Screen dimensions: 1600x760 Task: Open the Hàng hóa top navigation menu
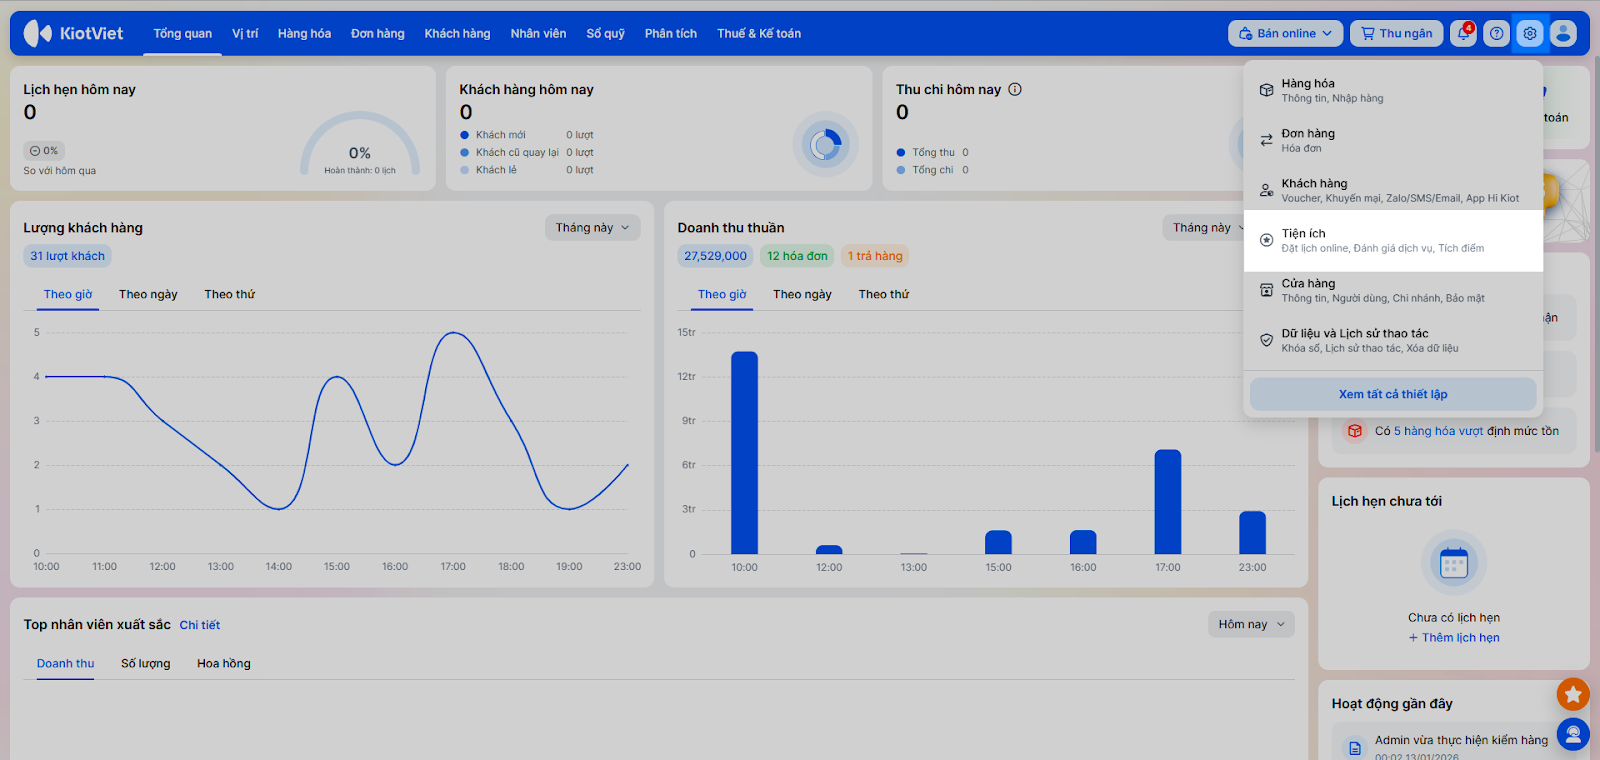click(x=304, y=33)
